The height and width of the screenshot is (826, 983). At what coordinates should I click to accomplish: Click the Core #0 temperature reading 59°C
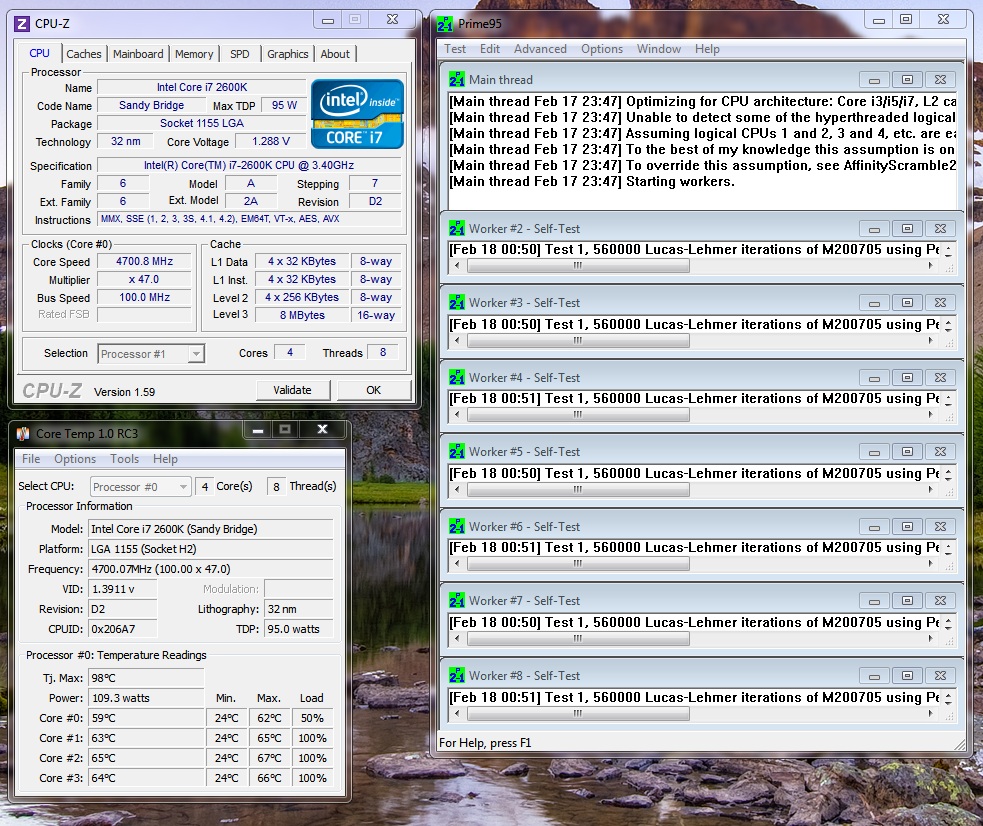click(x=147, y=718)
